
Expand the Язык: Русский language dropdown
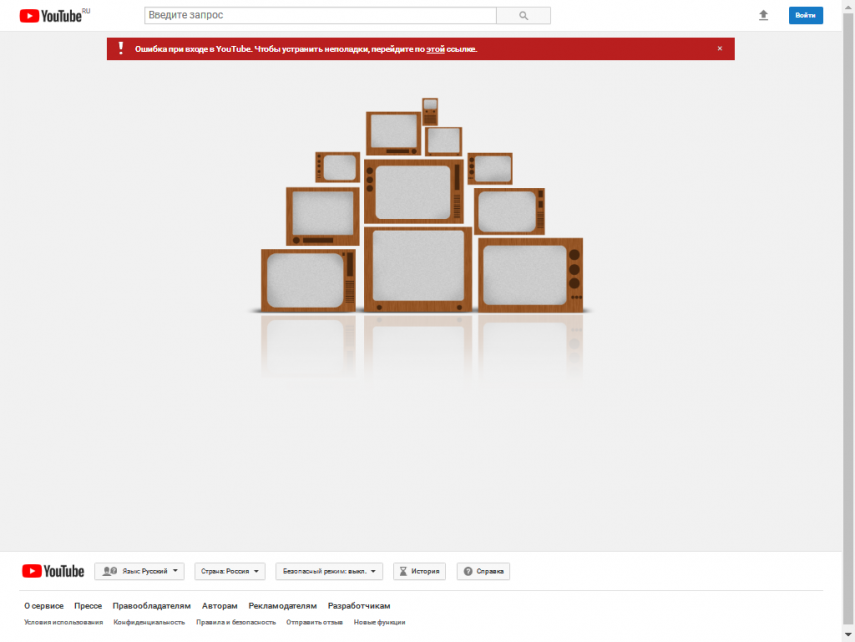point(139,572)
